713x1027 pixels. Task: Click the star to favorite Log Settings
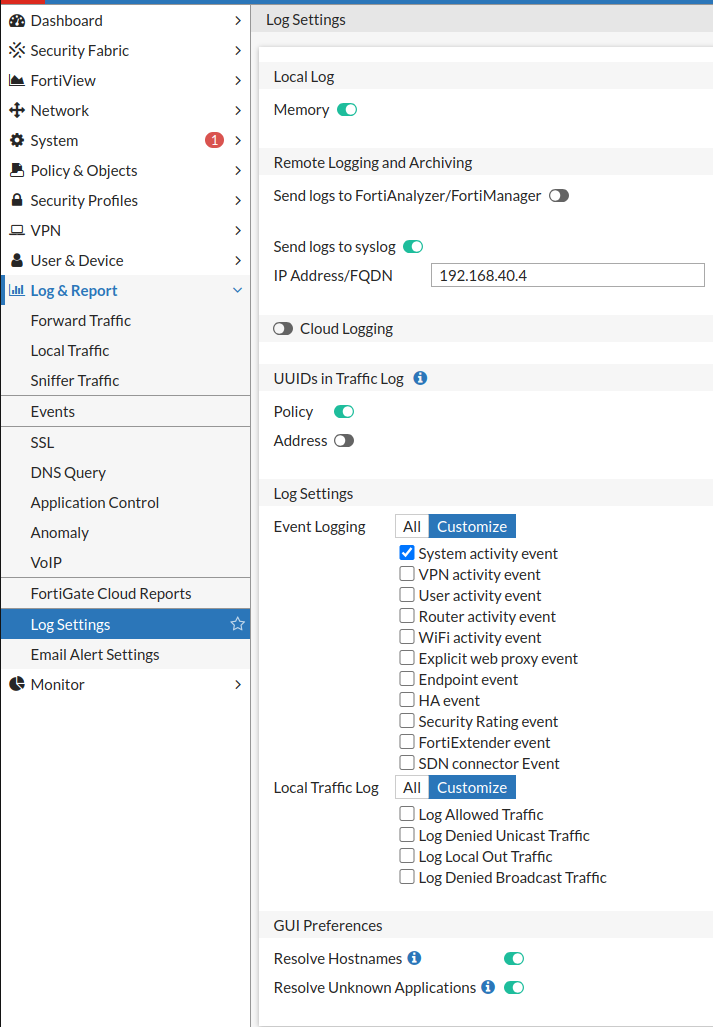point(237,623)
